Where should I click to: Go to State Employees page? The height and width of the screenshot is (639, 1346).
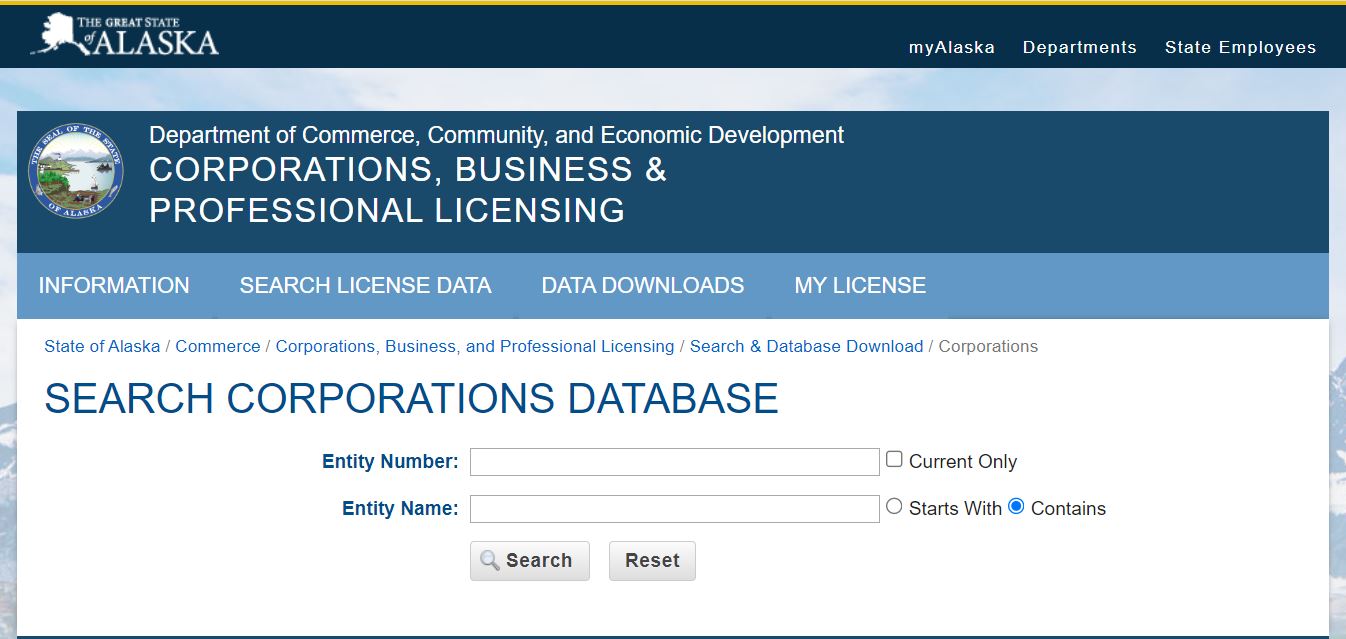pyautogui.click(x=1240, y=47)
